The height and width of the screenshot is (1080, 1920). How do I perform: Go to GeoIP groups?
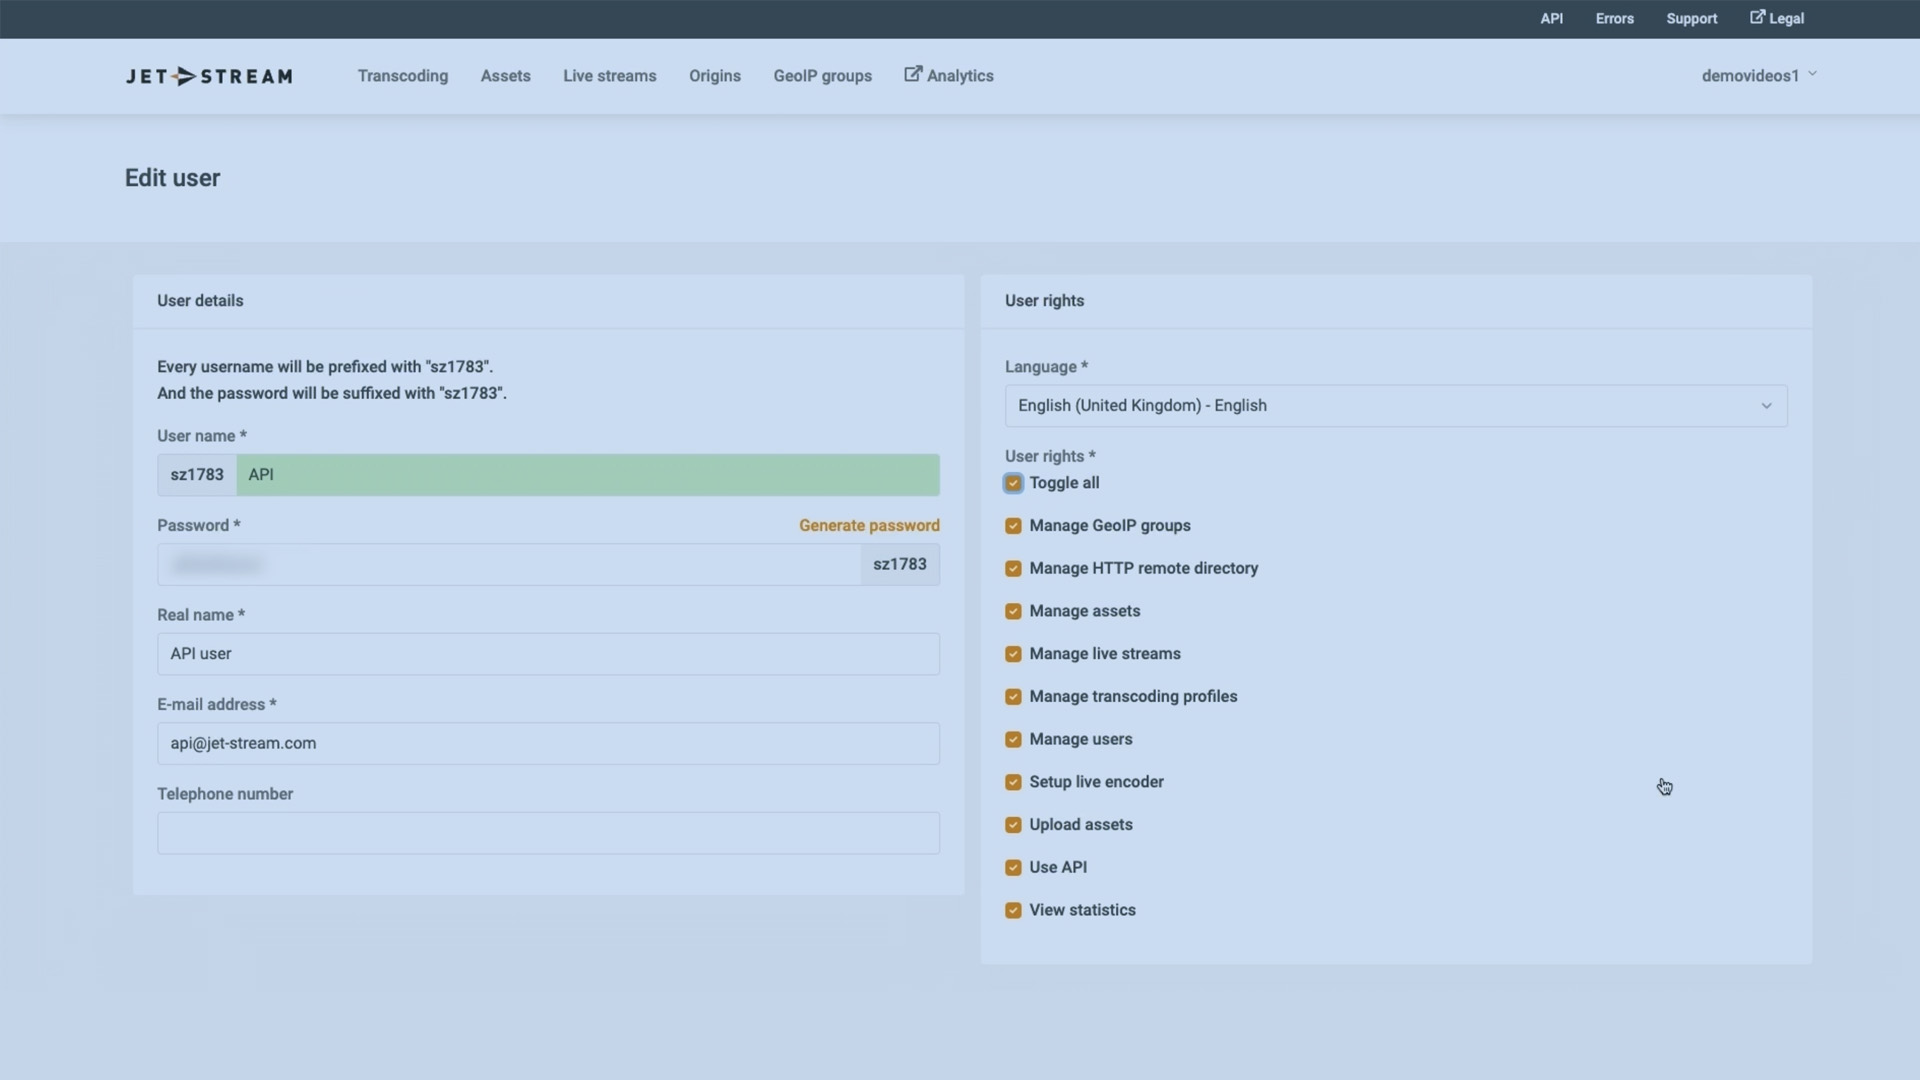click(822, 75)
